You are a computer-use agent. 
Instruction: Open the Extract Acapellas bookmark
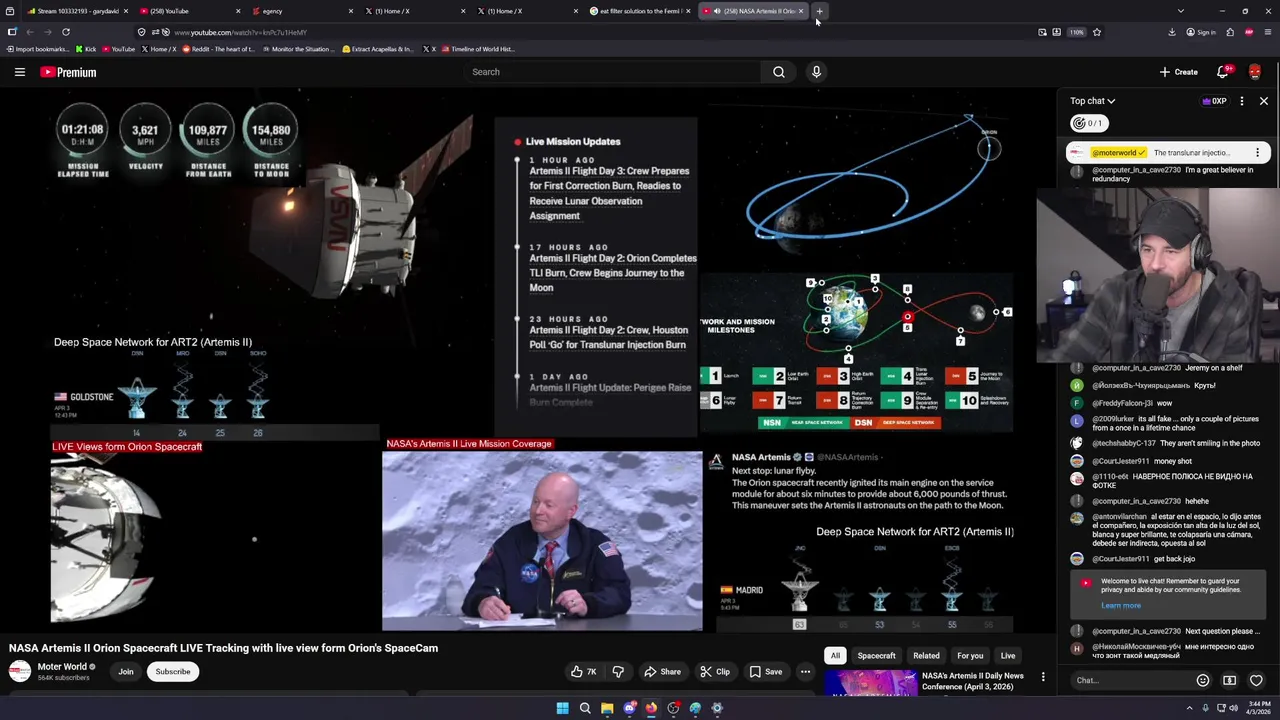tap(377, 49)
